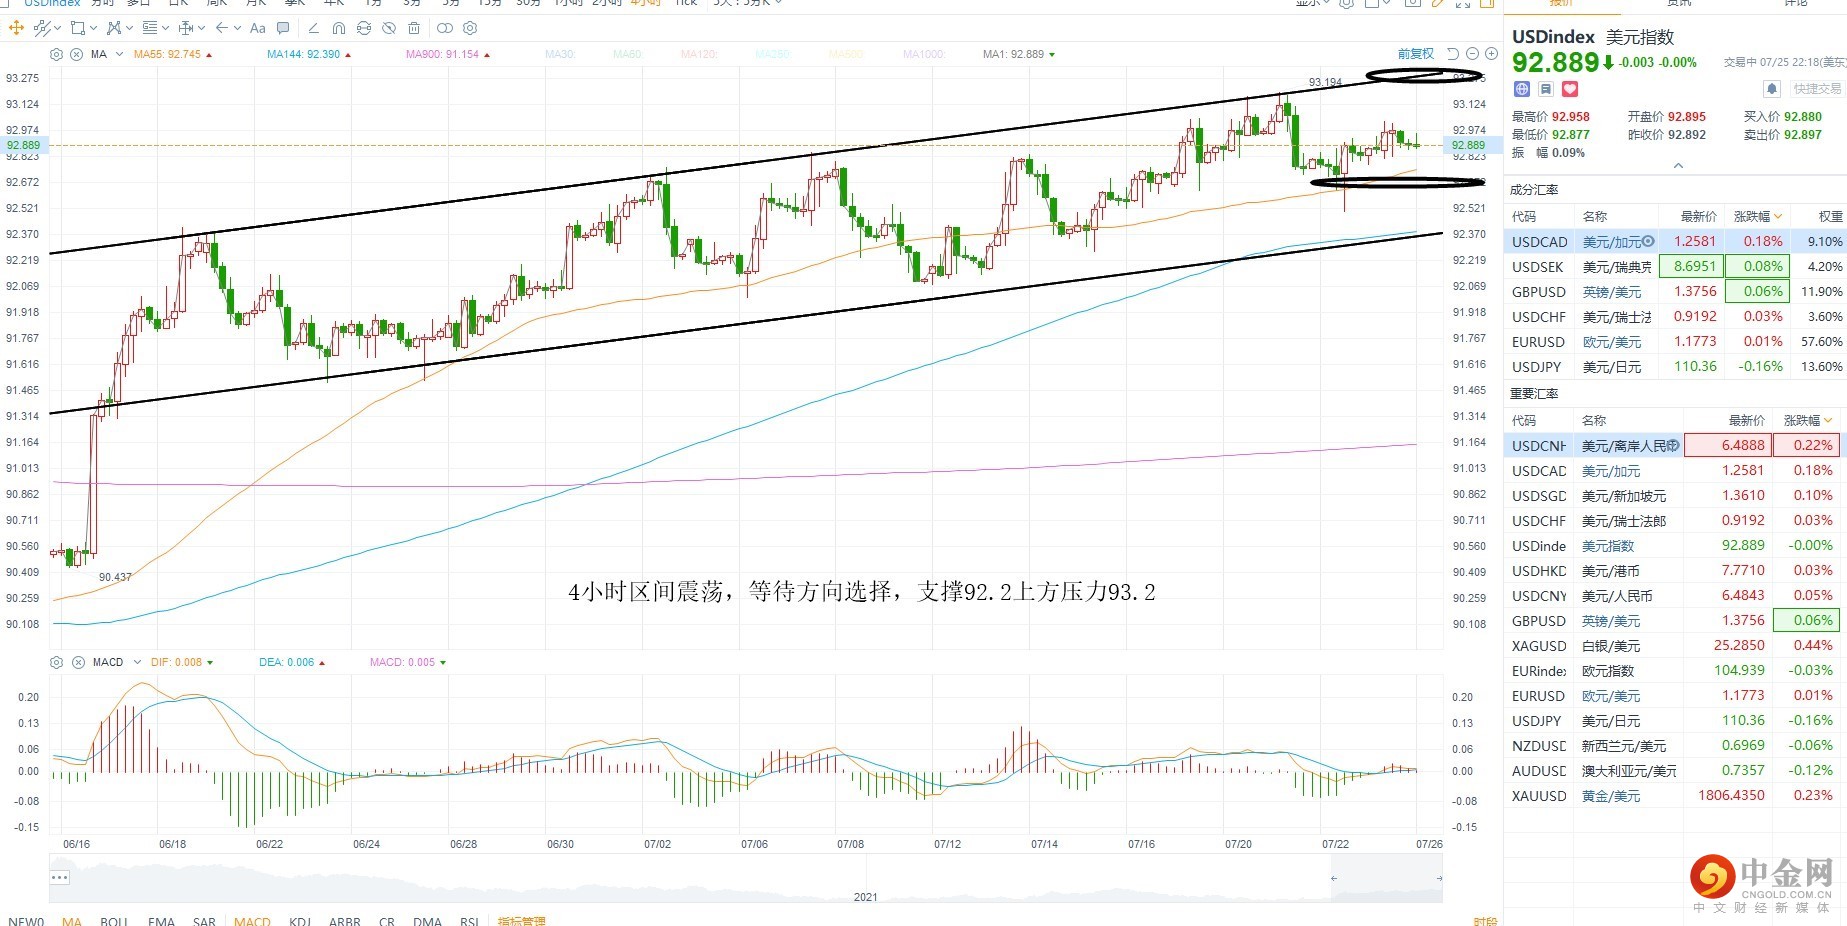The image size is (1847, 926).
Task: Toggle the DIF line in MACD
Action: click(x=182, y=662)
